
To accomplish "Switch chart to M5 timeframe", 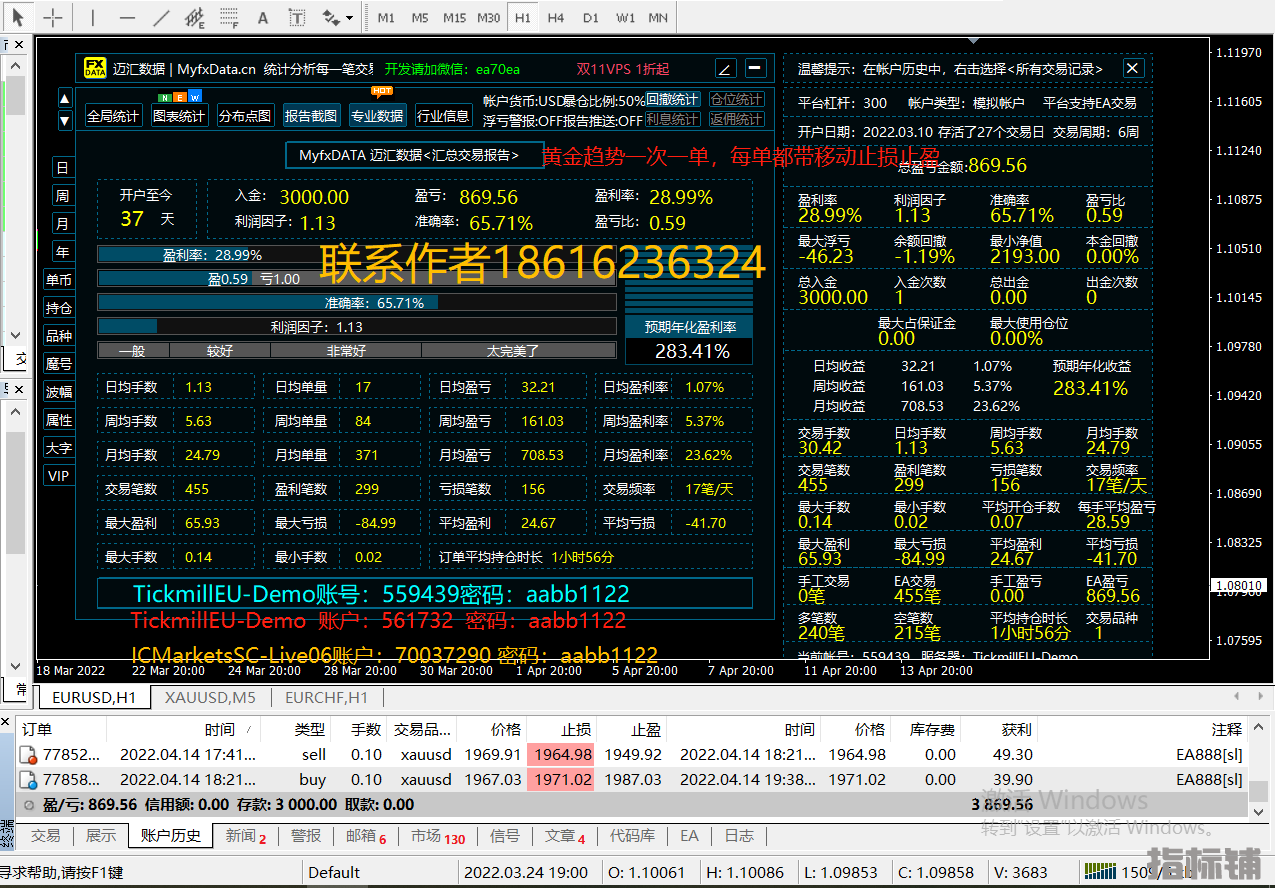I will (420, 18).
